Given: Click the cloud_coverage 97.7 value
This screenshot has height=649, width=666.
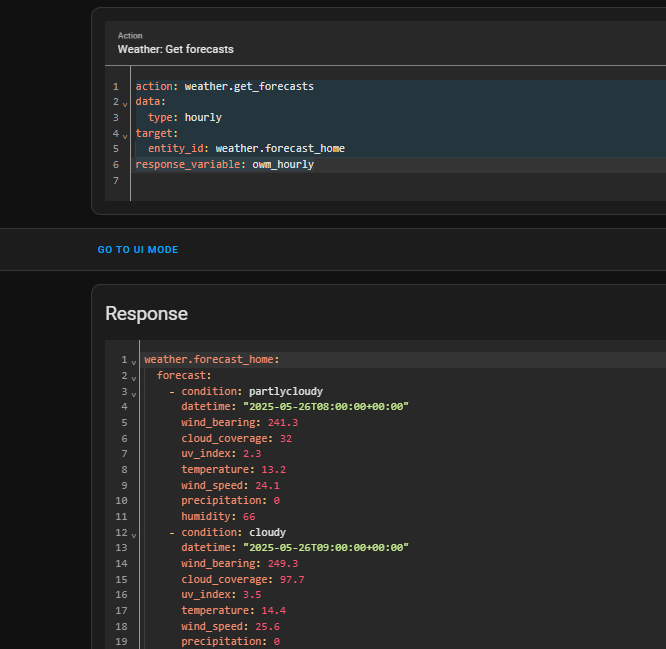Looking at the screenshot, I should 290,579.
